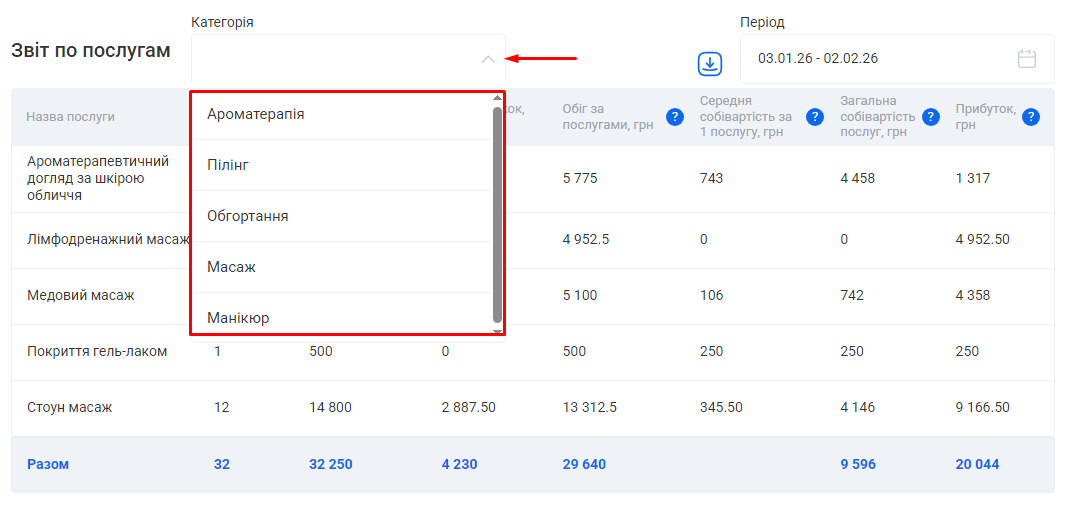Select Ароматерапія from the category list

pos(256,114)
